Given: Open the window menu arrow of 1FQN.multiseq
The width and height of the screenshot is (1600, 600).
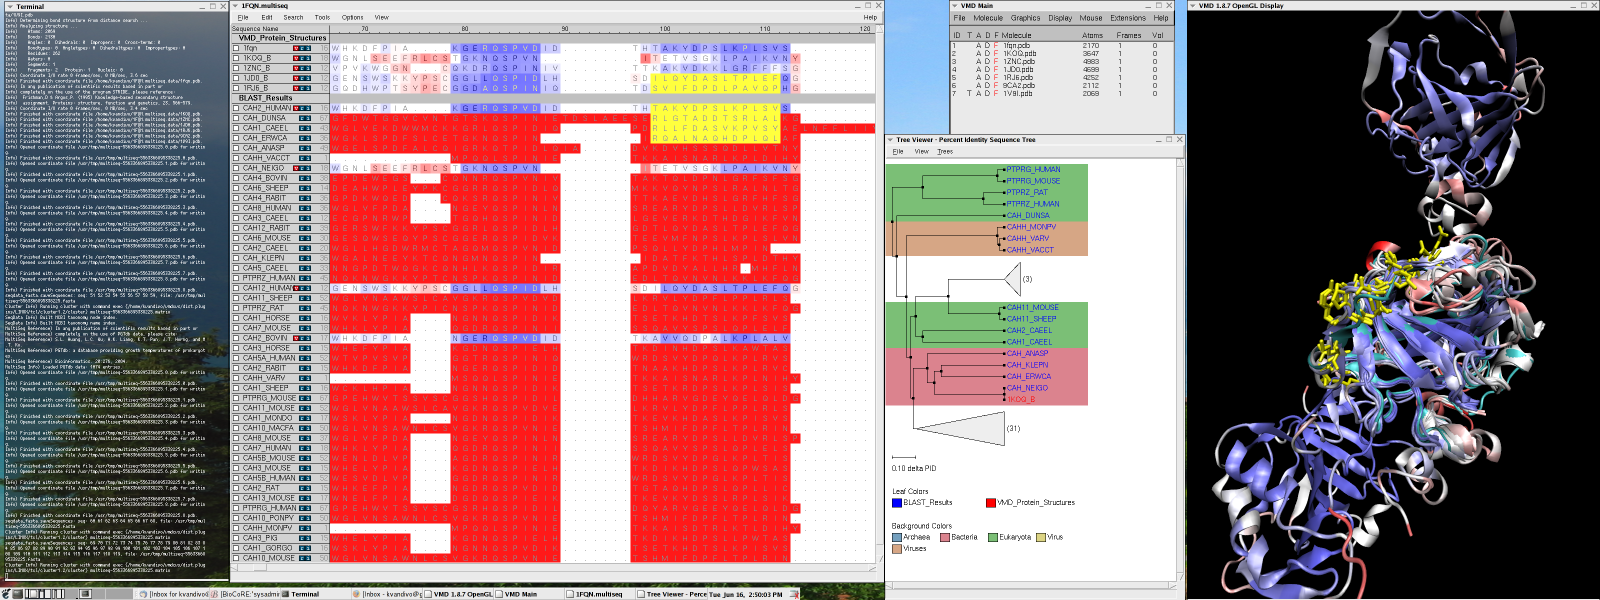Looking at the screenshot, I should (x=236, y=6).
